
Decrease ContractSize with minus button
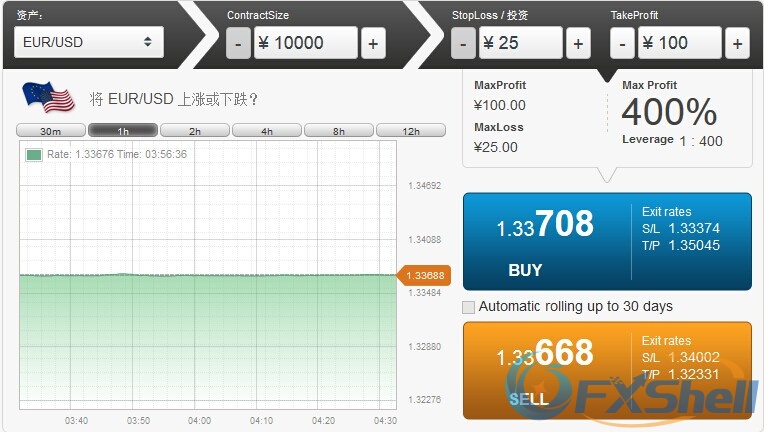[x=239, y=43]
